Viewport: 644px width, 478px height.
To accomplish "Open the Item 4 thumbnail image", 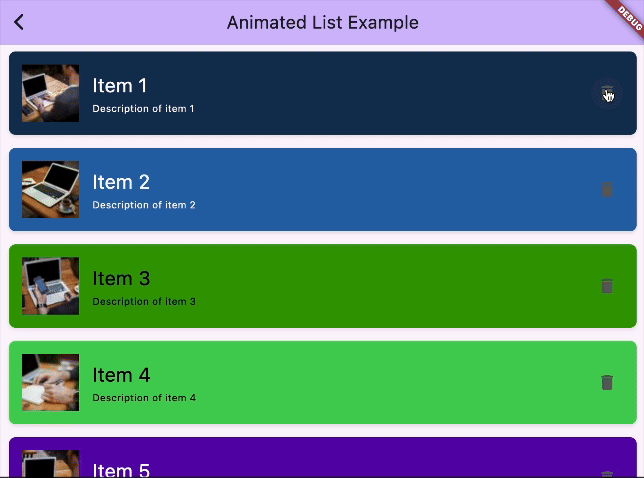I will (50, 382).
